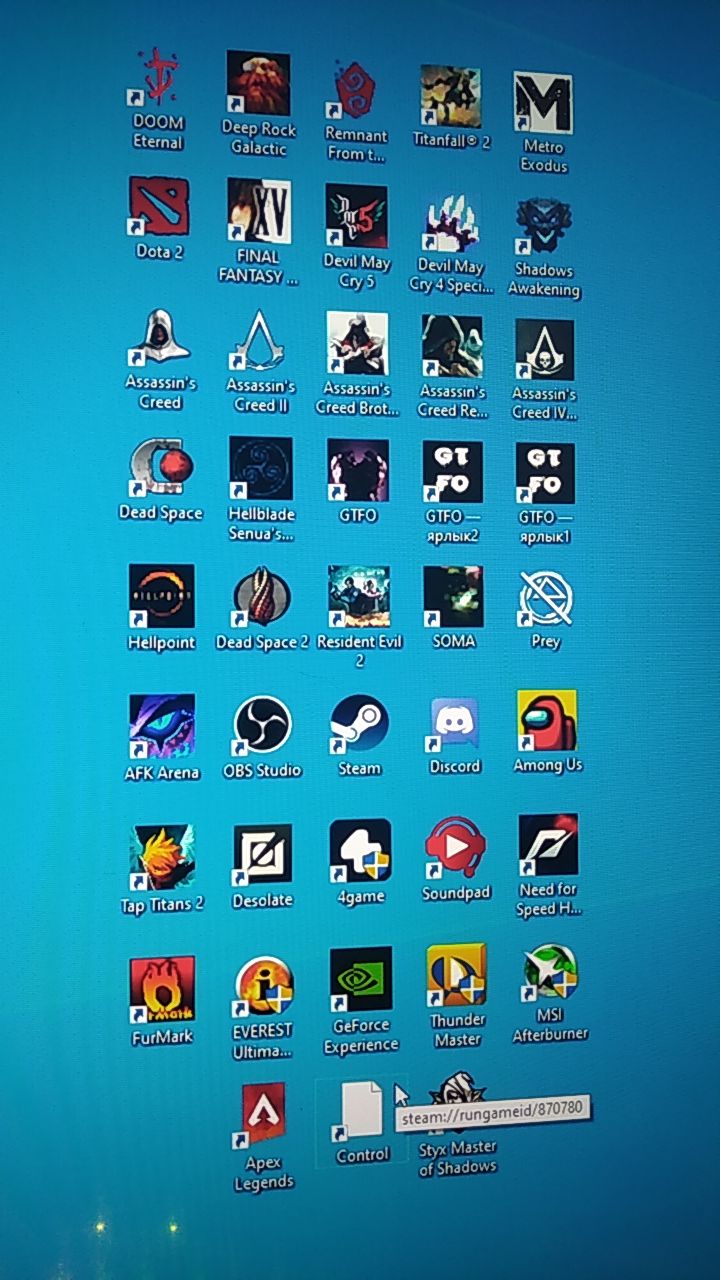Select the Need for Speed Heat icon
Image resolution: width=720 pixels, height=1280 pixels.
(548, 844)
